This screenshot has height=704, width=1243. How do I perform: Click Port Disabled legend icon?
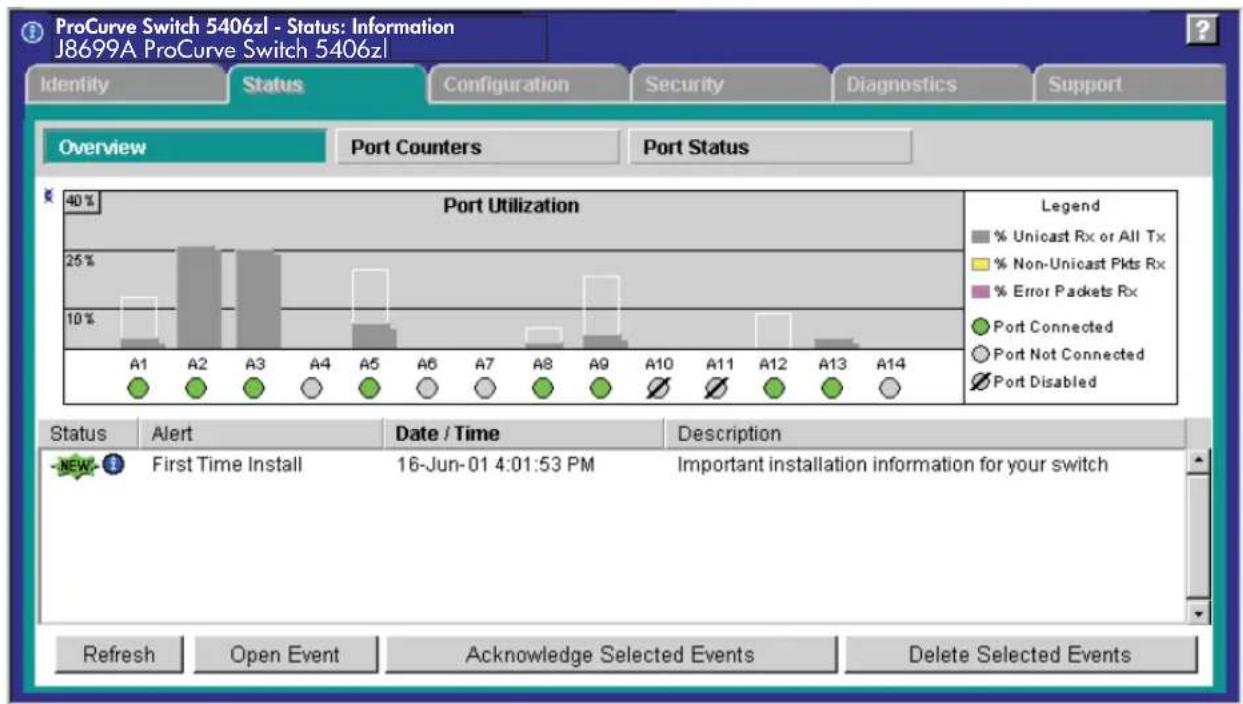(x=981, y=381)
